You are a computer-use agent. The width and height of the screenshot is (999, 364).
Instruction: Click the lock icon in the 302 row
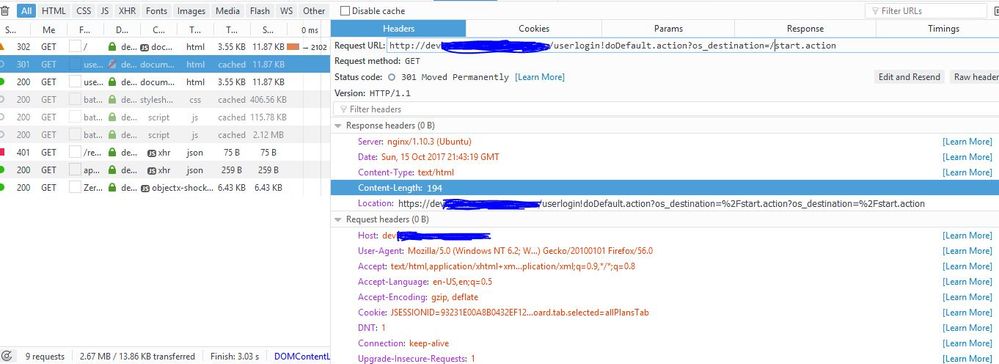pyautogui.click(x=112, y=47)
